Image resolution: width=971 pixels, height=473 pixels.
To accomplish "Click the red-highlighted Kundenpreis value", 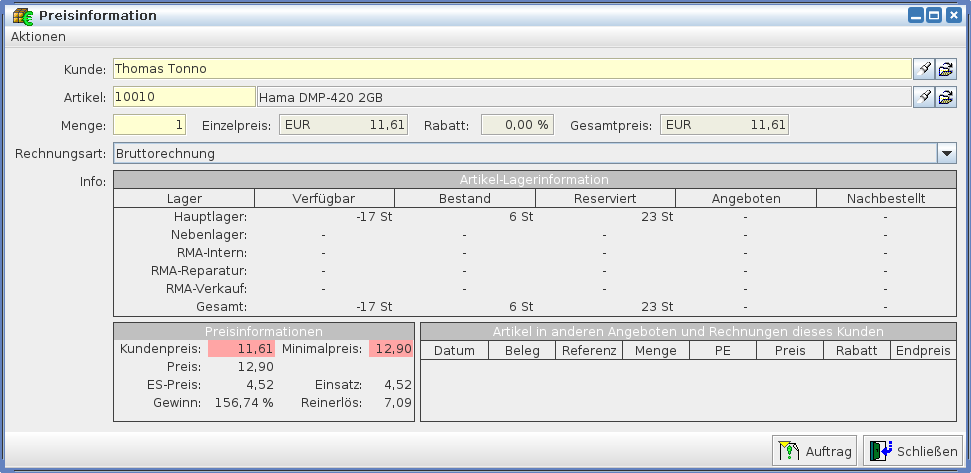I will 241,348.
